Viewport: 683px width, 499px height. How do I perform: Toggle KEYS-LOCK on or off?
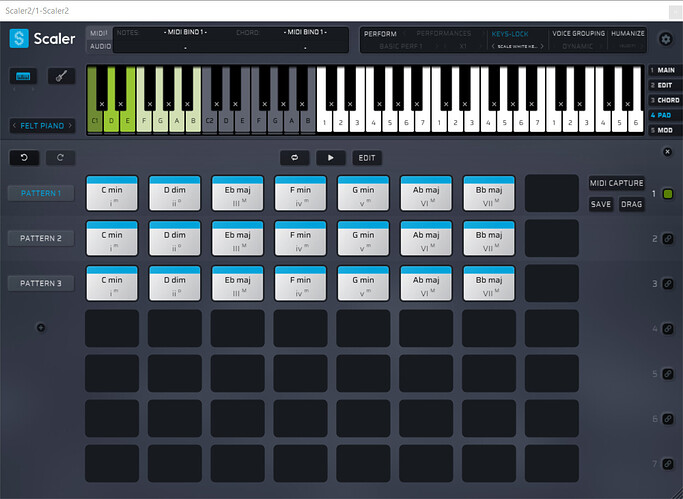pos(510,34)
